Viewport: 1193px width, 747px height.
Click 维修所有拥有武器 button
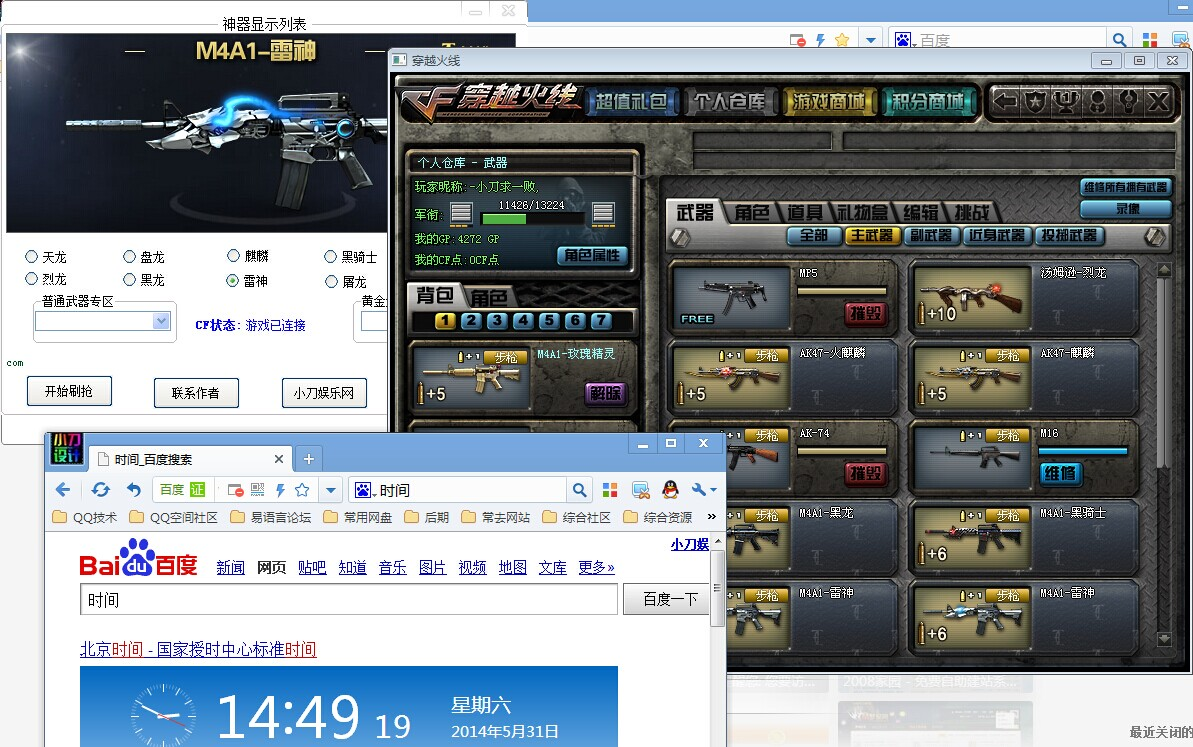[1125, 187]
